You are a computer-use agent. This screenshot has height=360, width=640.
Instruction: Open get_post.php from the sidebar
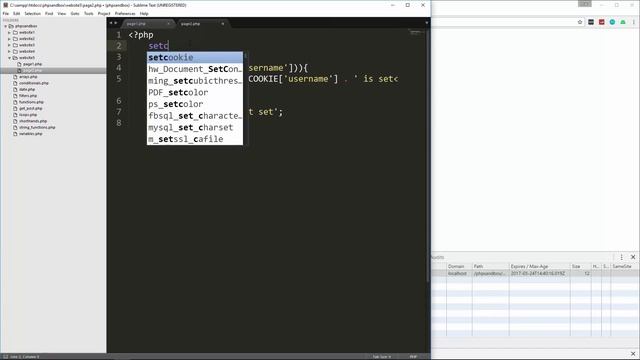point(31,108)
